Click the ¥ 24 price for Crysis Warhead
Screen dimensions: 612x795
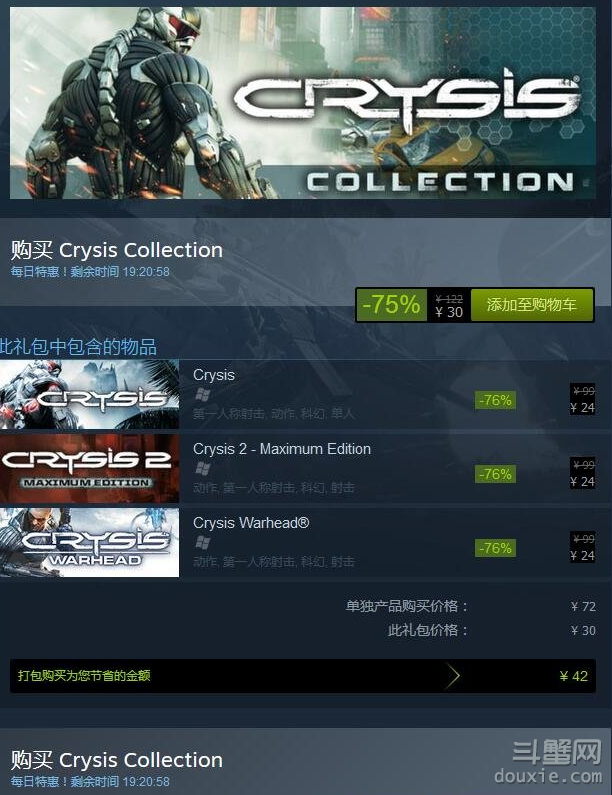coord(582,555)
